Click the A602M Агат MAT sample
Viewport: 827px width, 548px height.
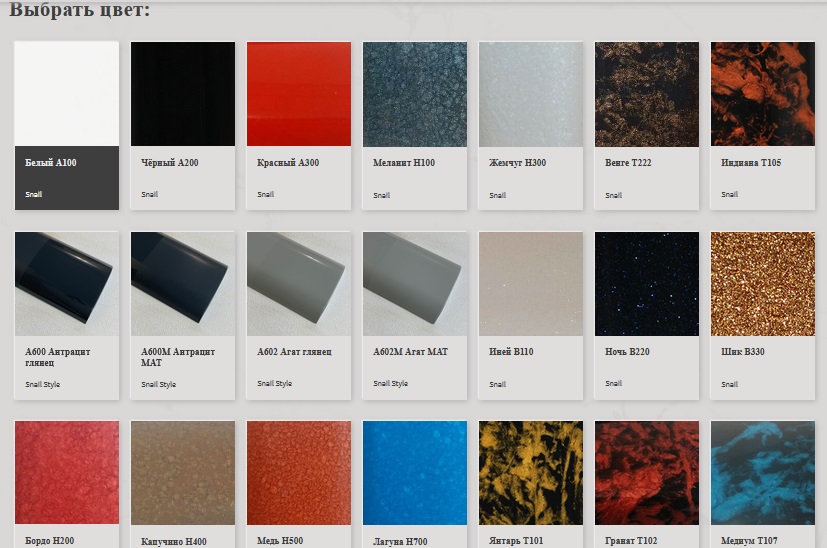(x=415, y=284)
